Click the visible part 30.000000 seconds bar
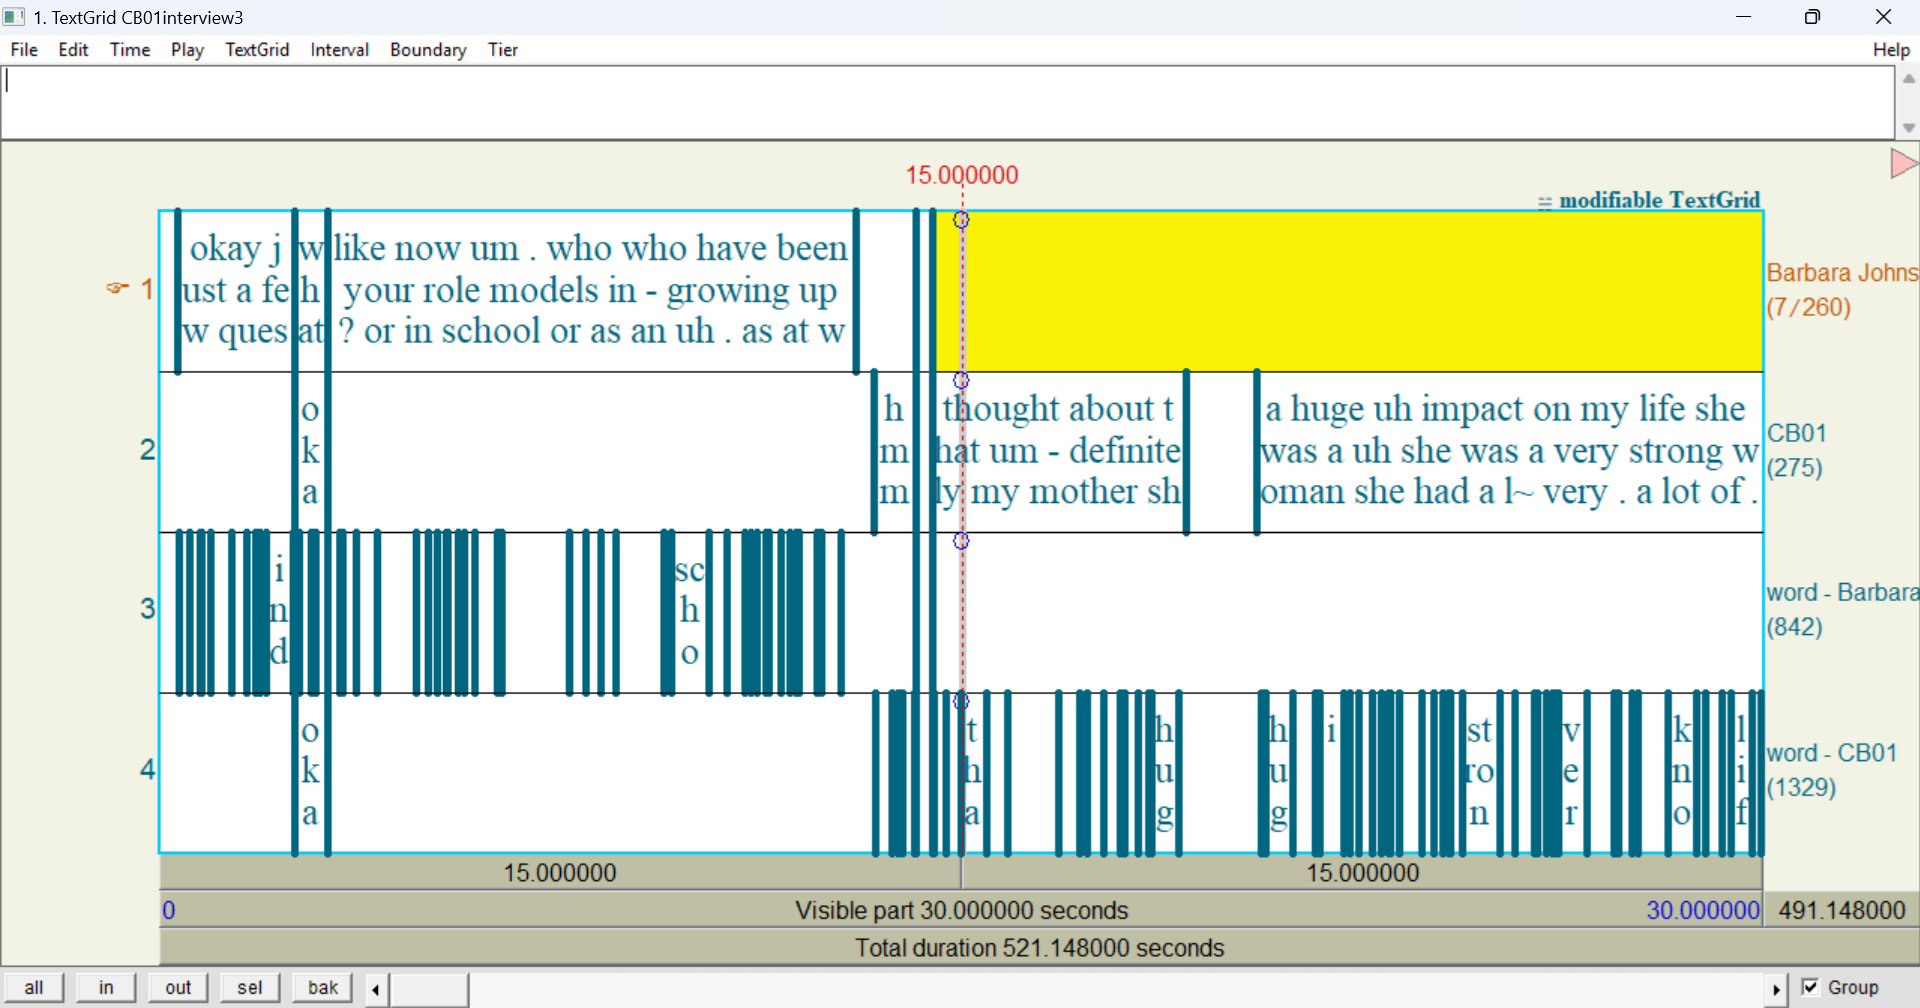This screenshot has height=1008, width=1920. tap(961, 910)
